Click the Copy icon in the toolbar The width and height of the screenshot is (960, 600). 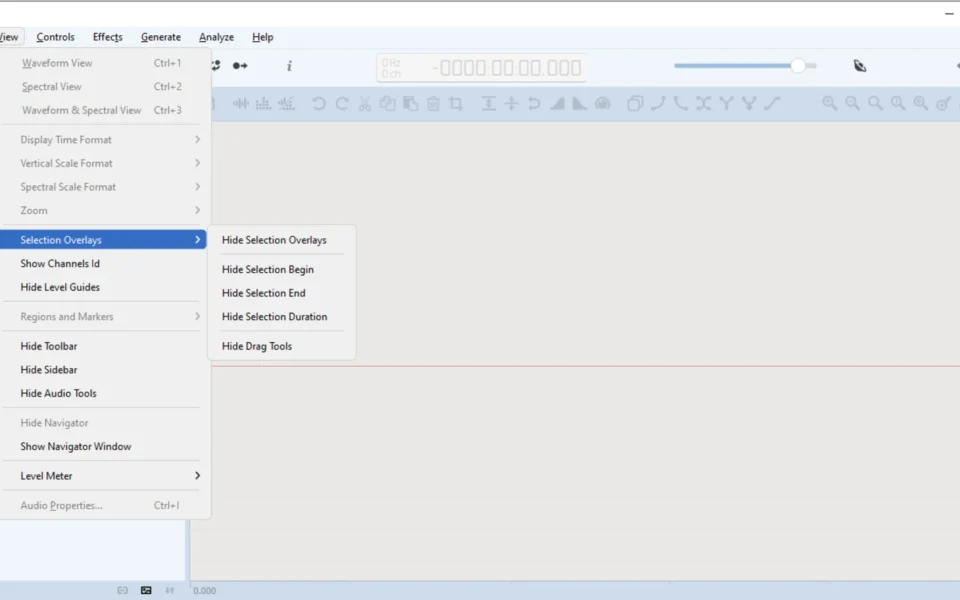point(388,103)
